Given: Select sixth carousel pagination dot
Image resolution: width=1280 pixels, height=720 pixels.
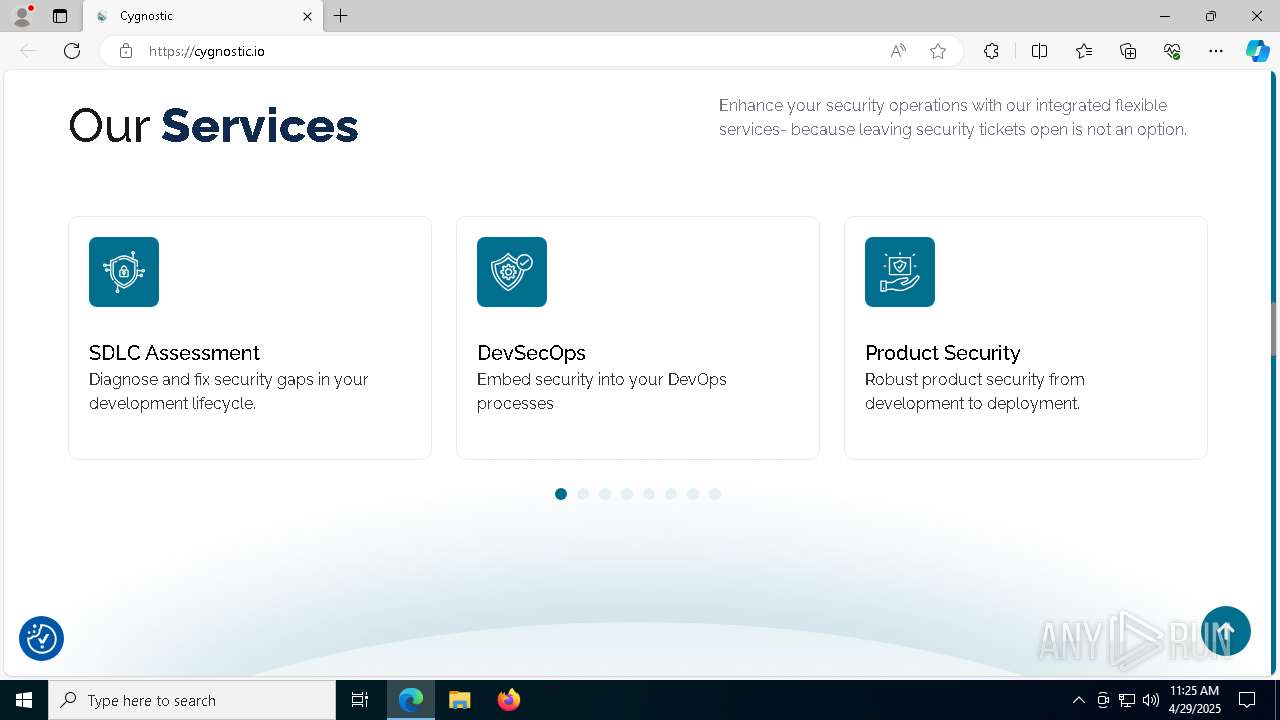Looking at the screenshot, I should coord(671,494).
